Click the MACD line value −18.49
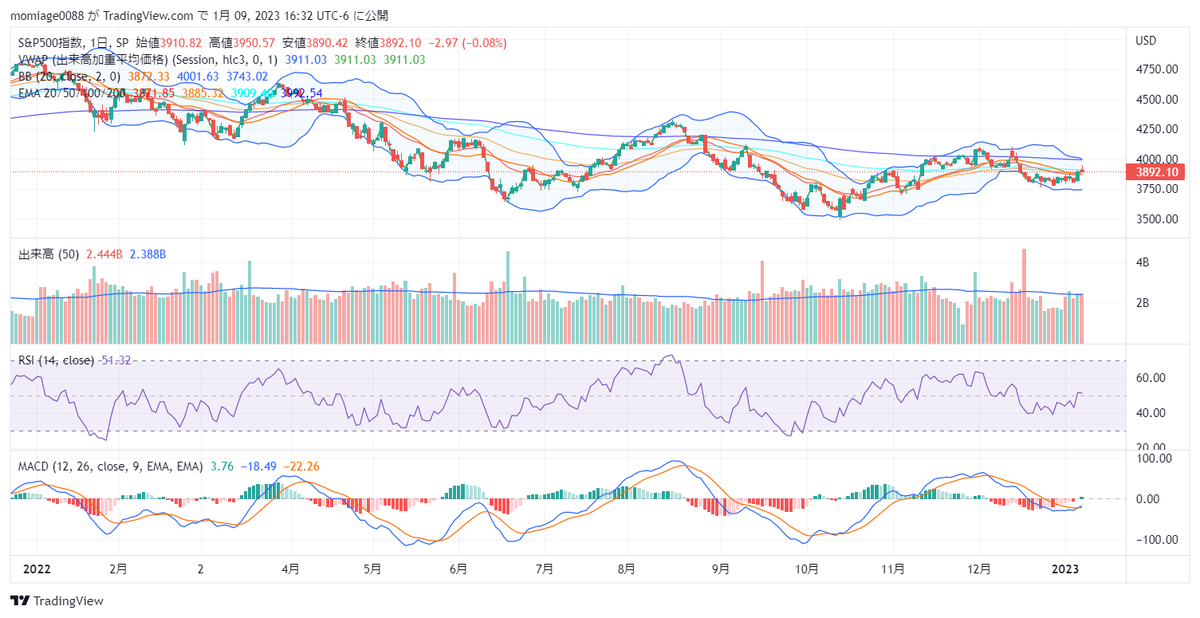1200x618 pixels. 261,466
